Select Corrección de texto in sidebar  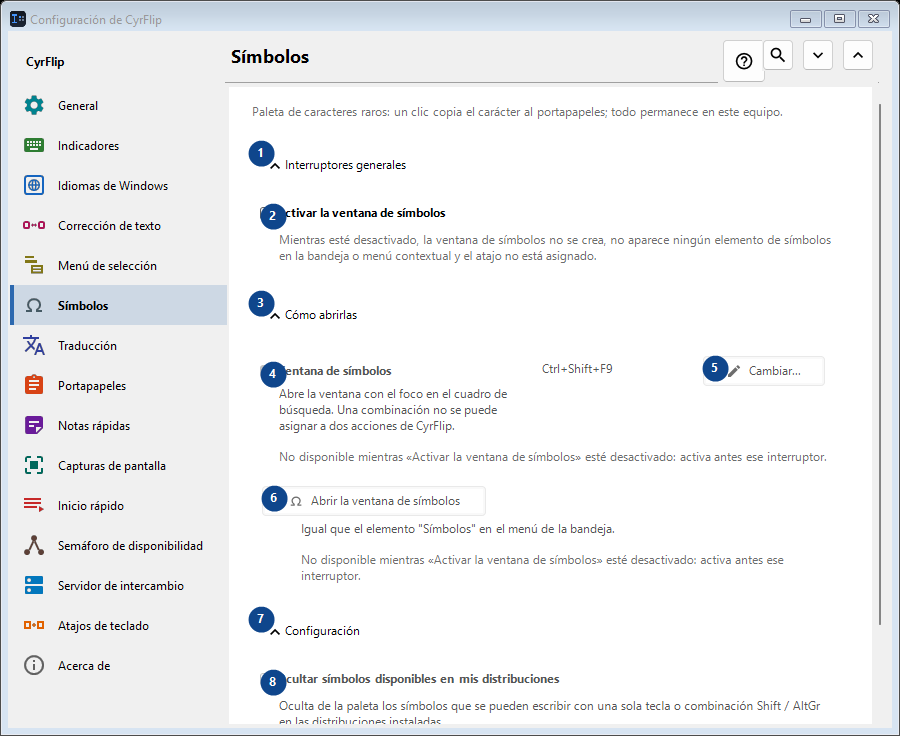coord(119,225)
